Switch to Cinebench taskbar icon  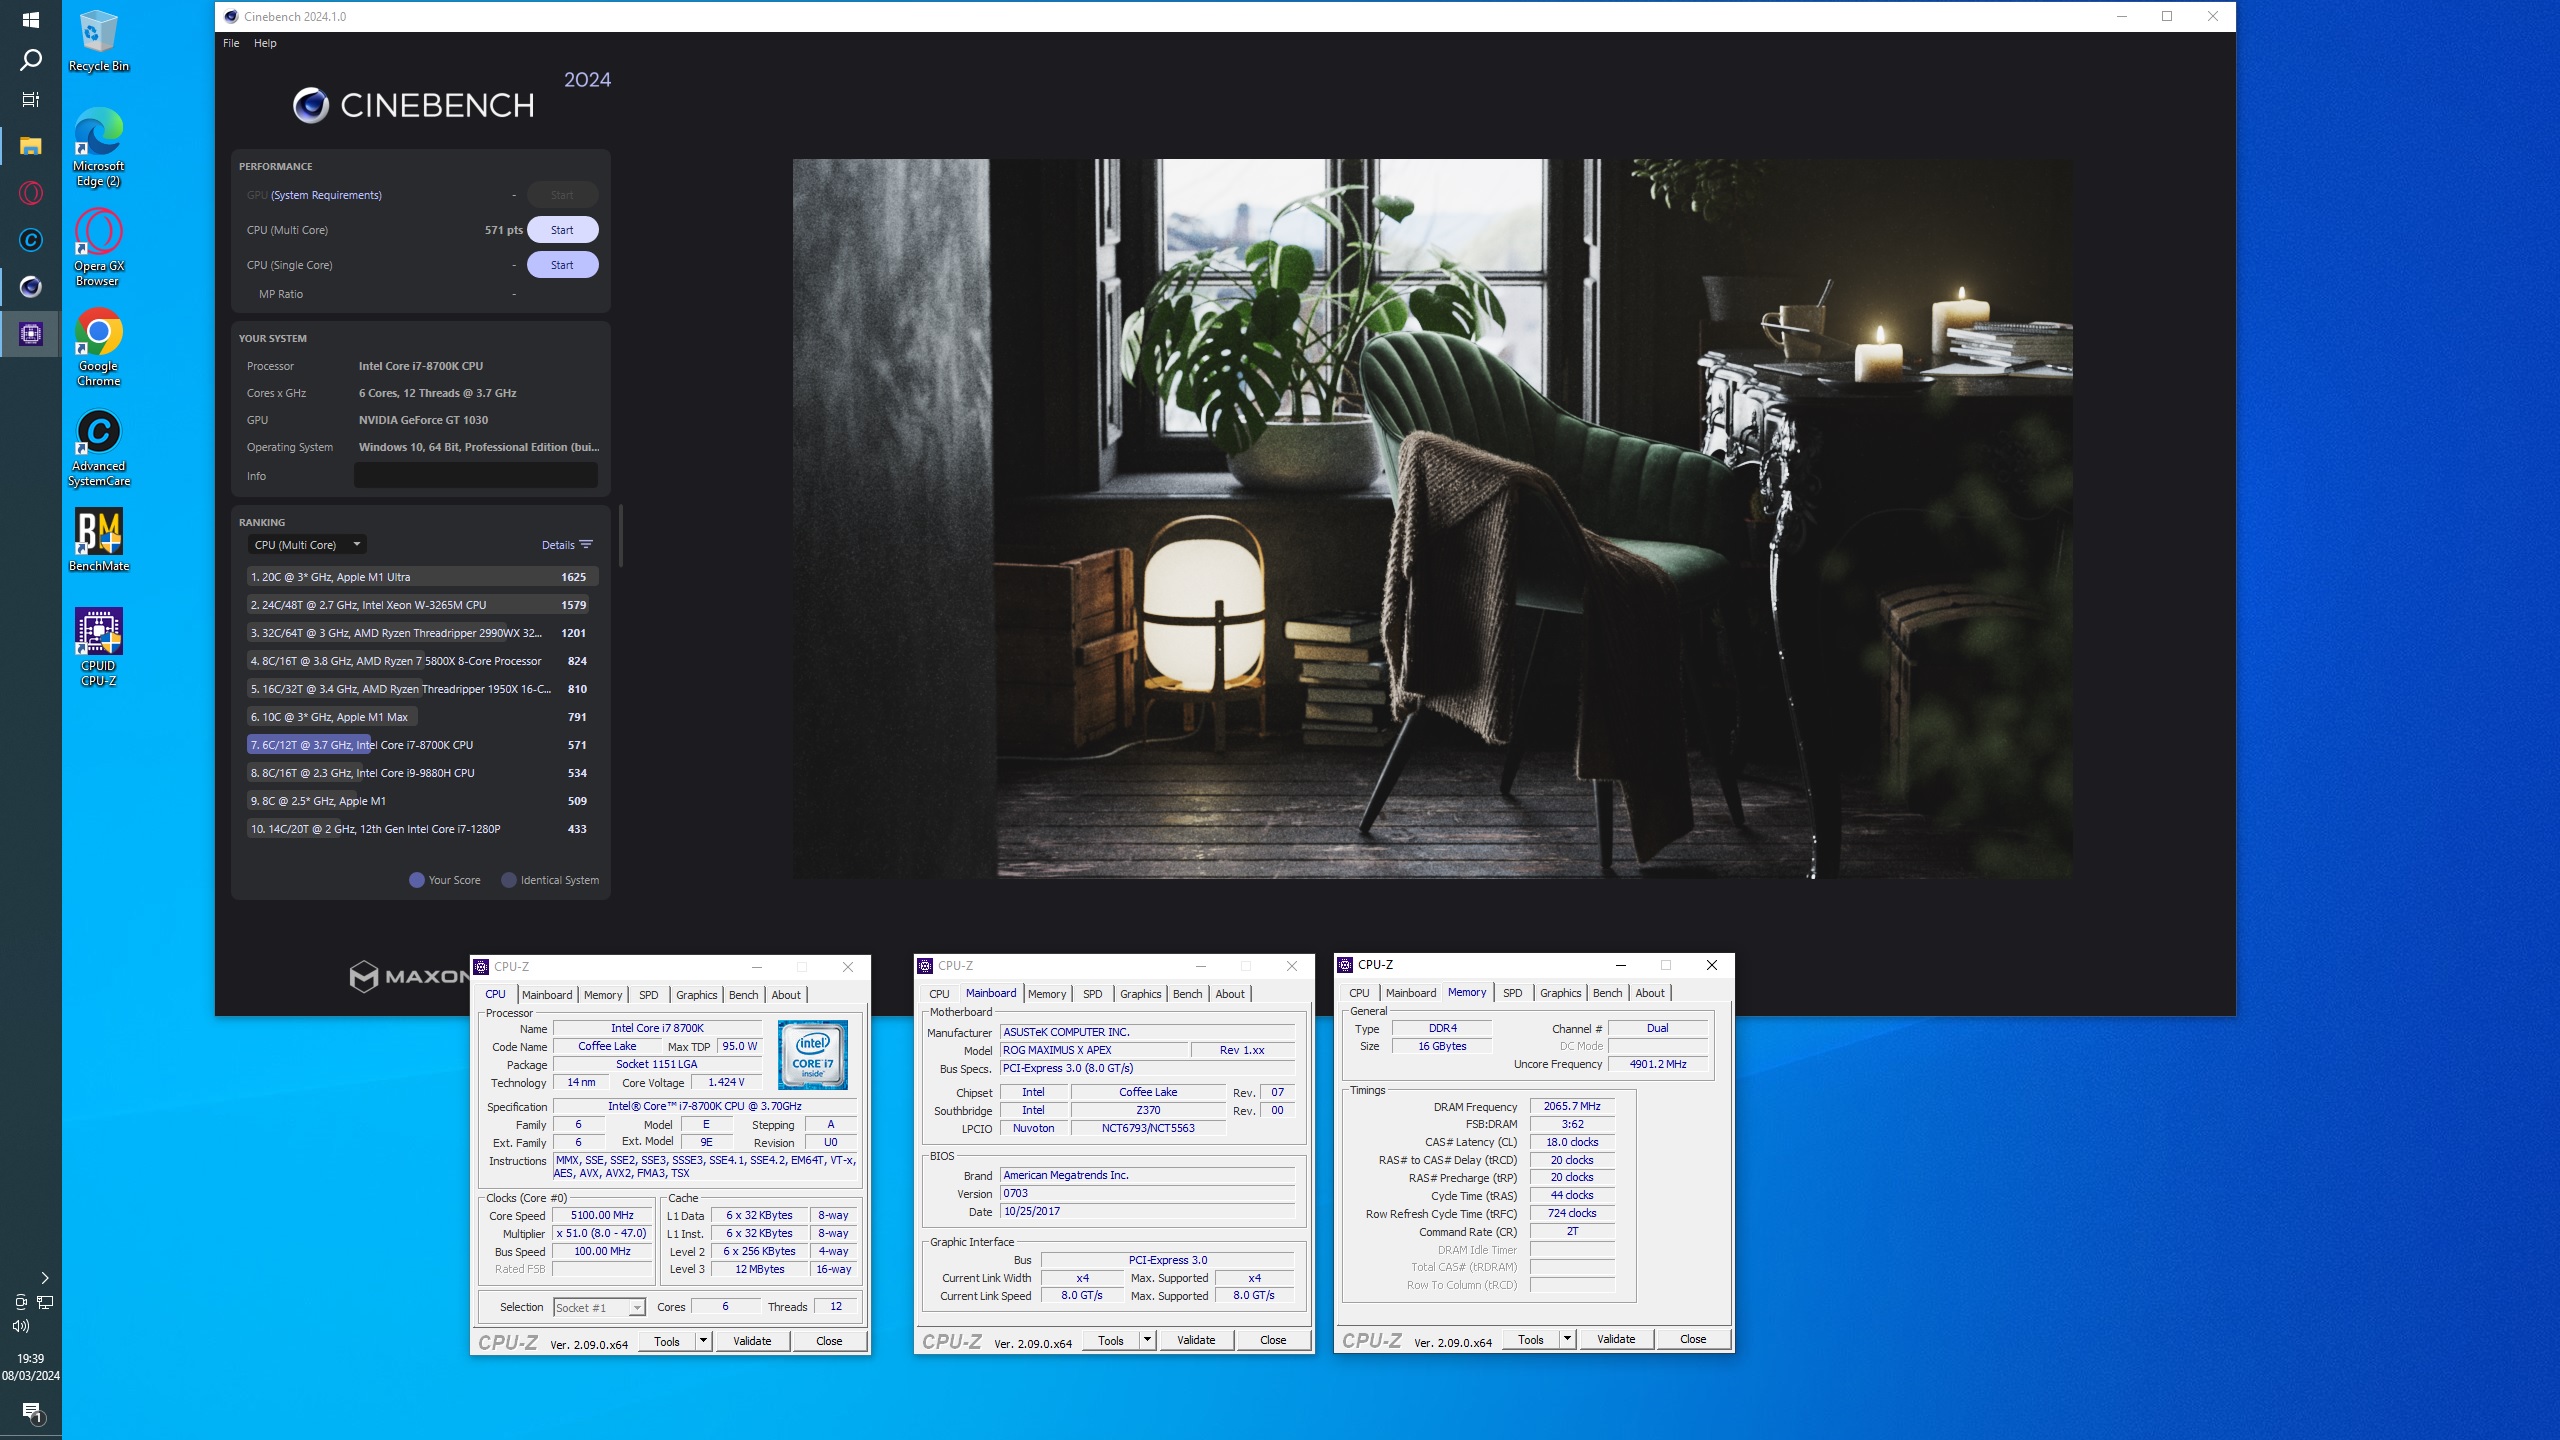click(x=30, y=287)
